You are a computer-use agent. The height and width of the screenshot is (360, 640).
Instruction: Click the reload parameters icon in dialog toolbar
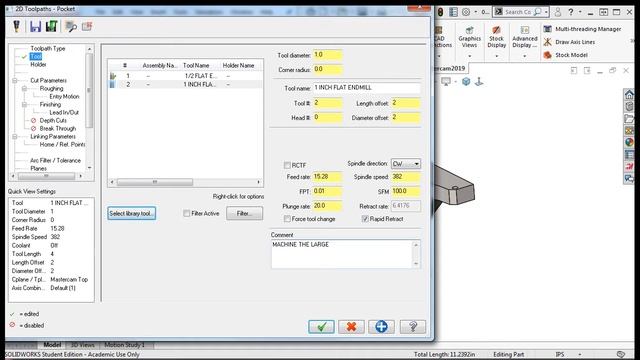point(71,27)
